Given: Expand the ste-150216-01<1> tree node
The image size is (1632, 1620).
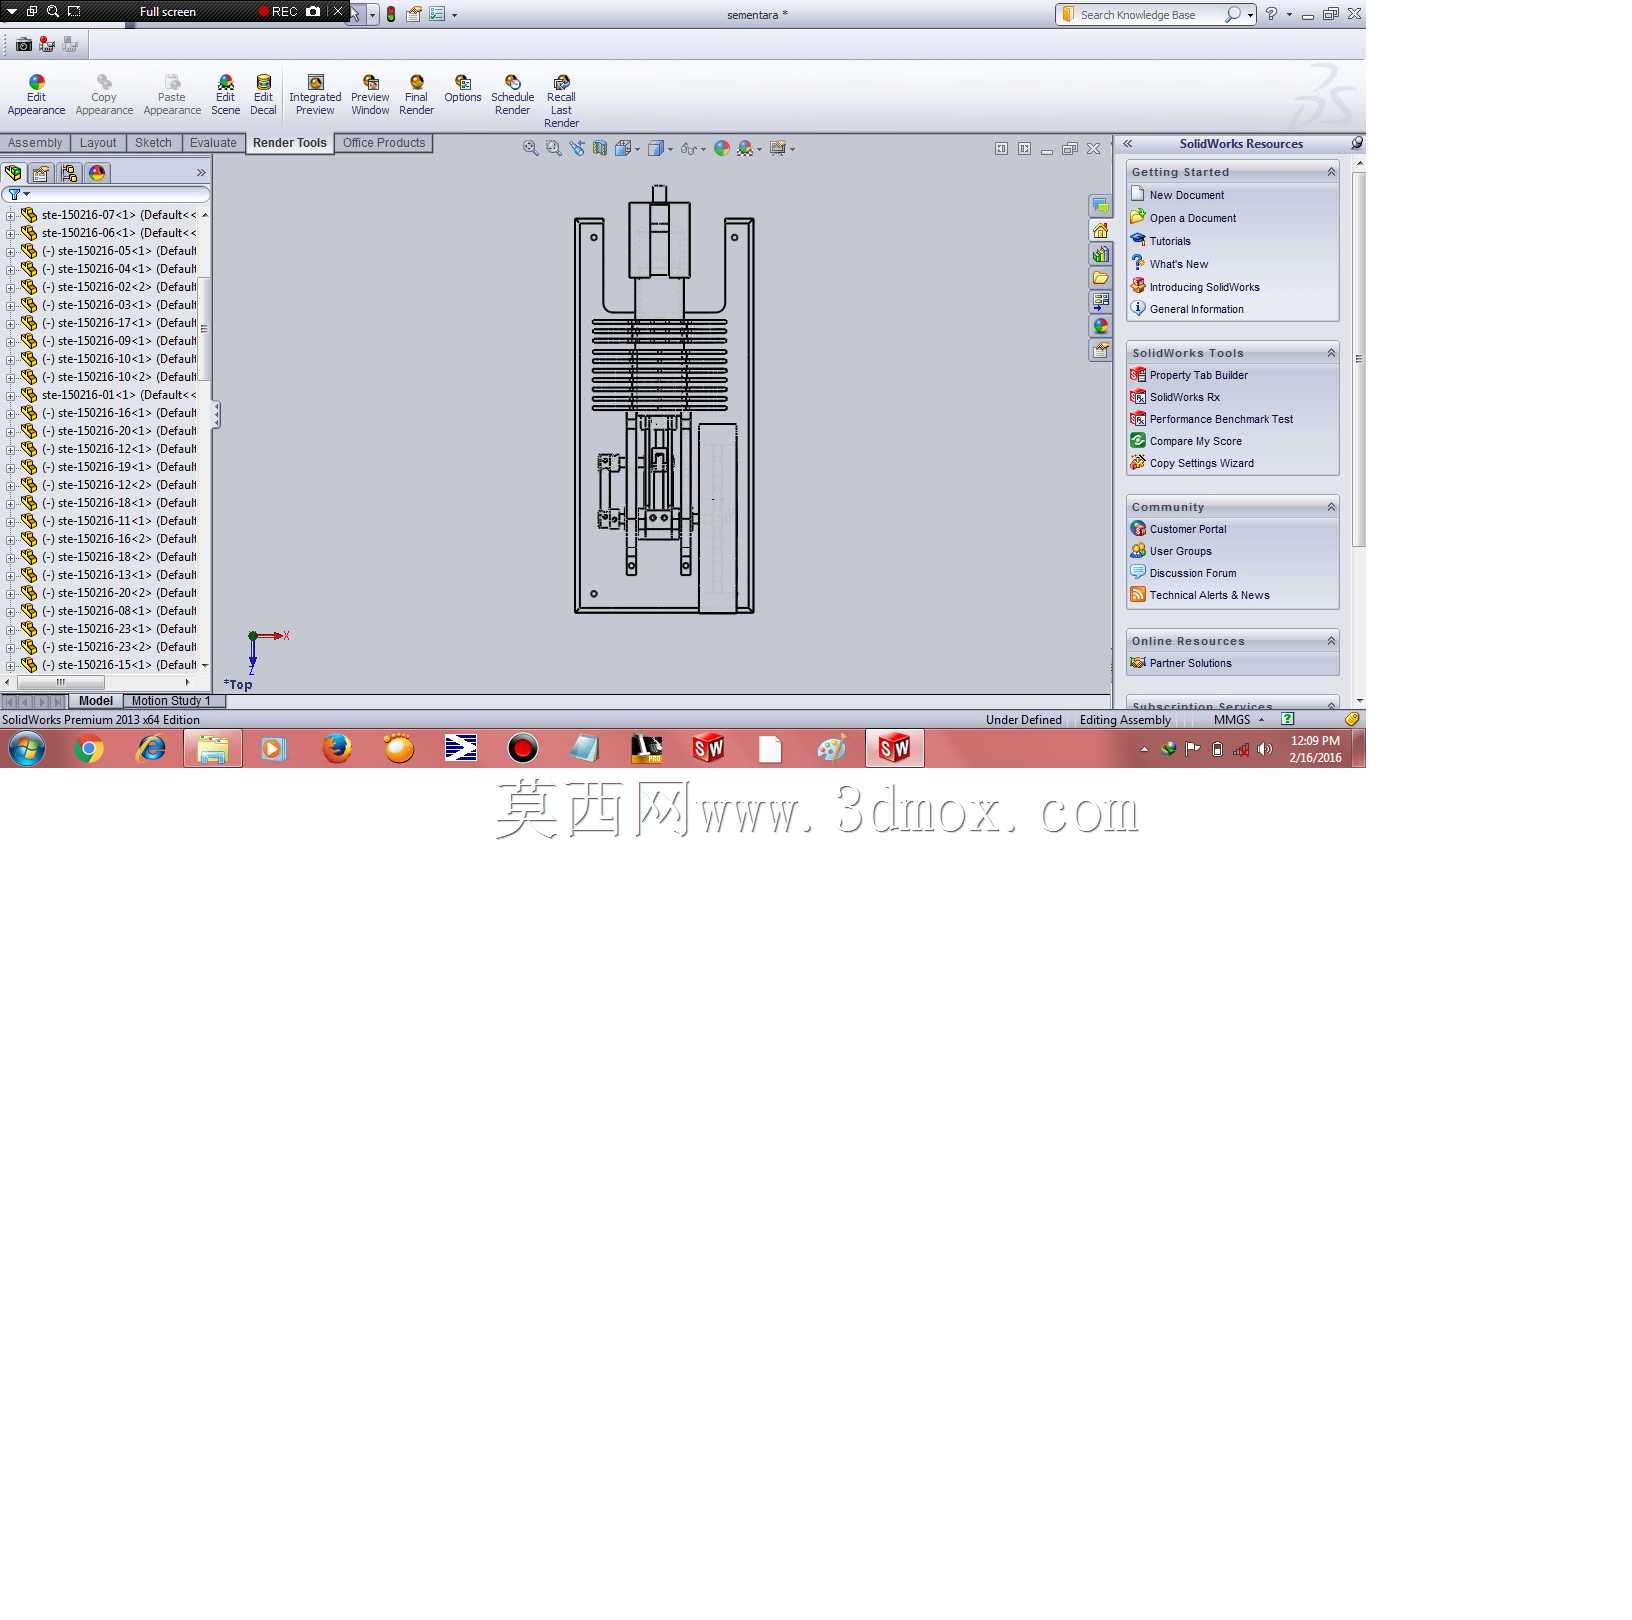Looking at the screenshot, I should [10, 395].
